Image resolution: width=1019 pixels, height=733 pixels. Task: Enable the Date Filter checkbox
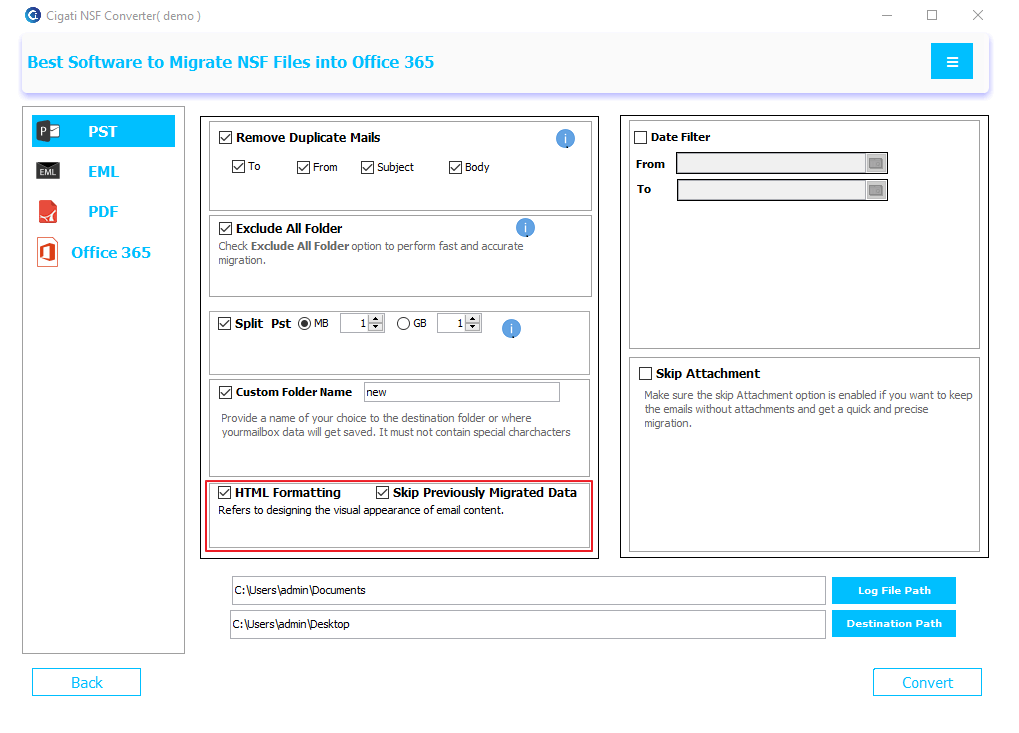coord(641,138)
